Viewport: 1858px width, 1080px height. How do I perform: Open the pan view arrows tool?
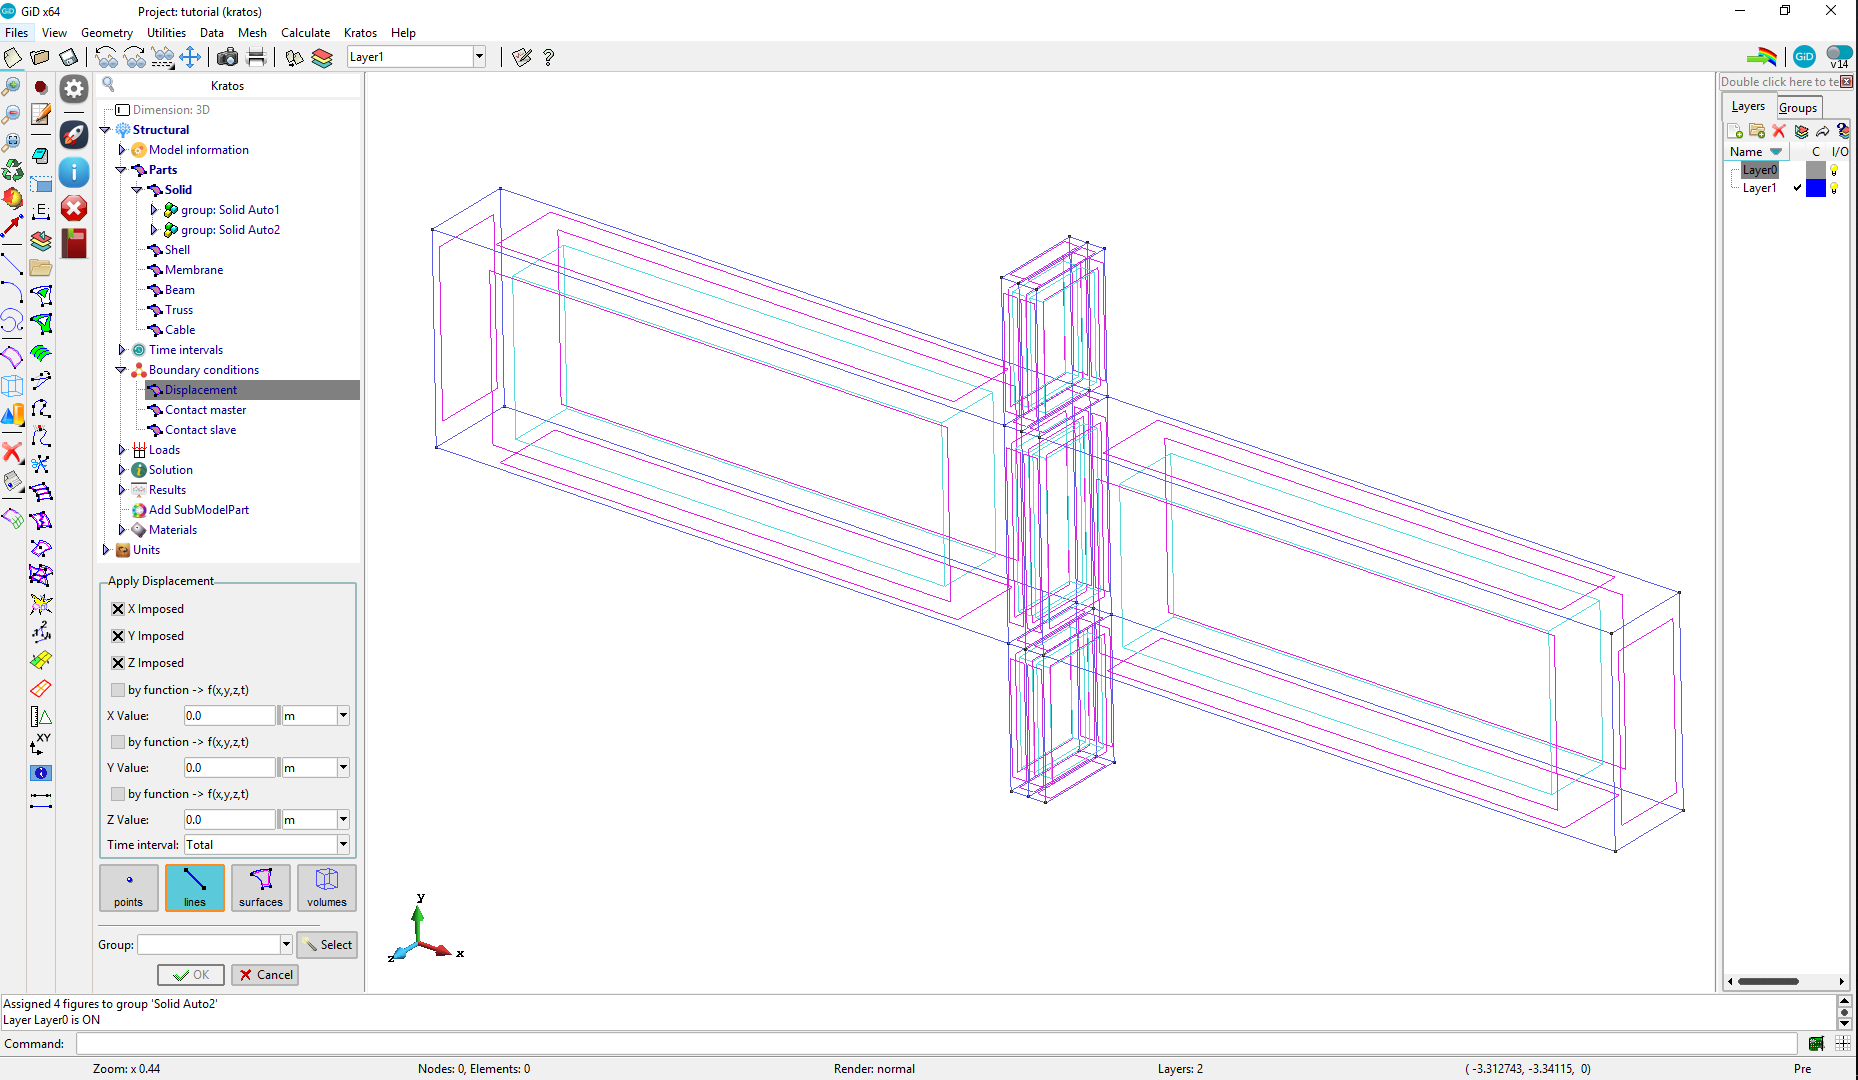[190, 57]
